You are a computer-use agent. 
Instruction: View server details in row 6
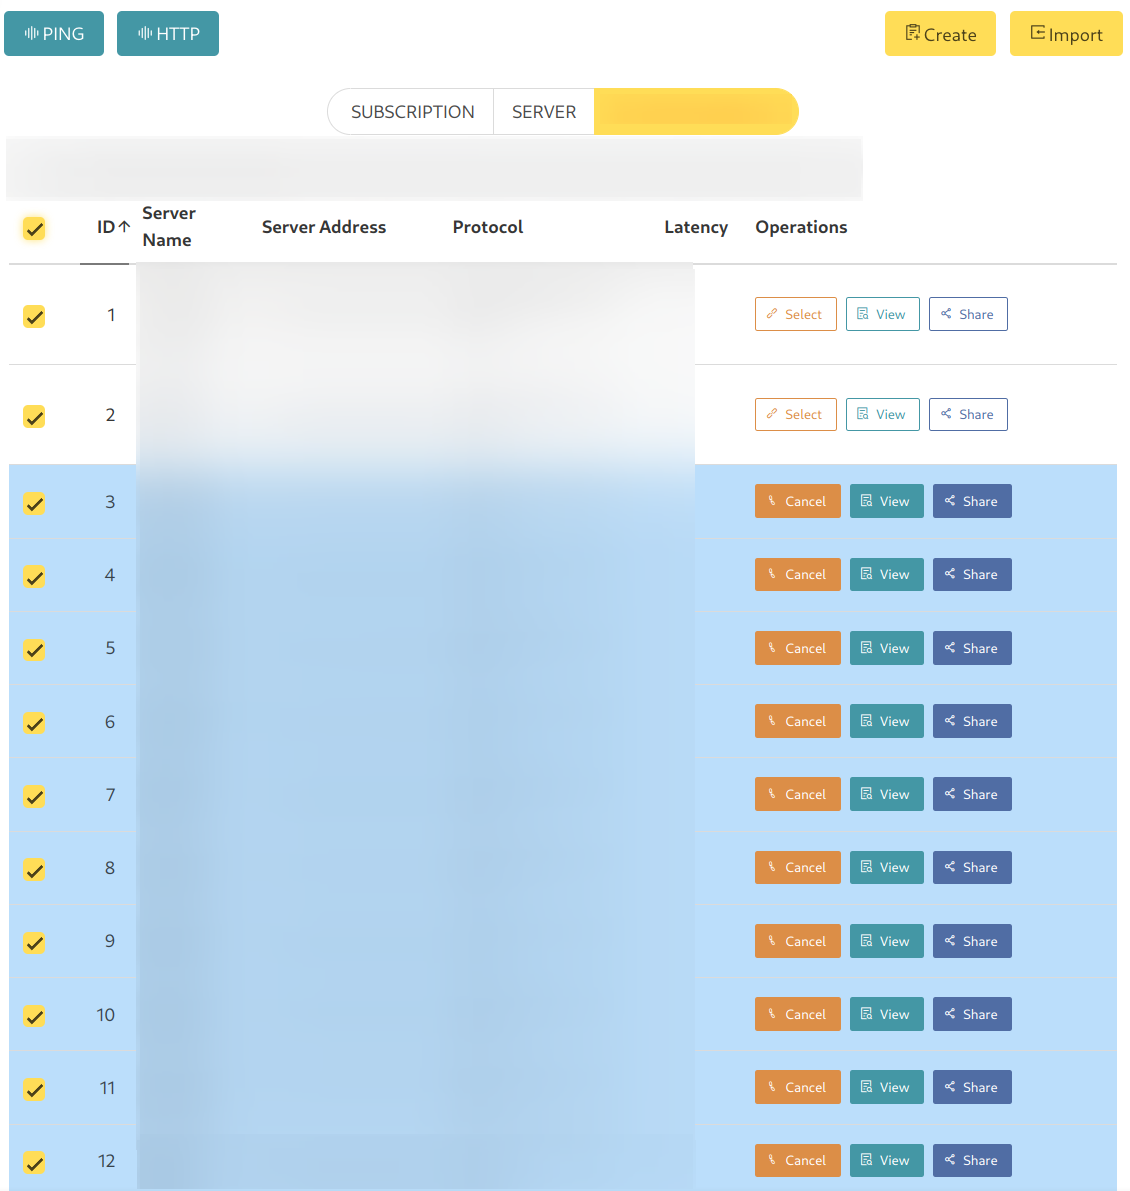click(x=886, y=721)
